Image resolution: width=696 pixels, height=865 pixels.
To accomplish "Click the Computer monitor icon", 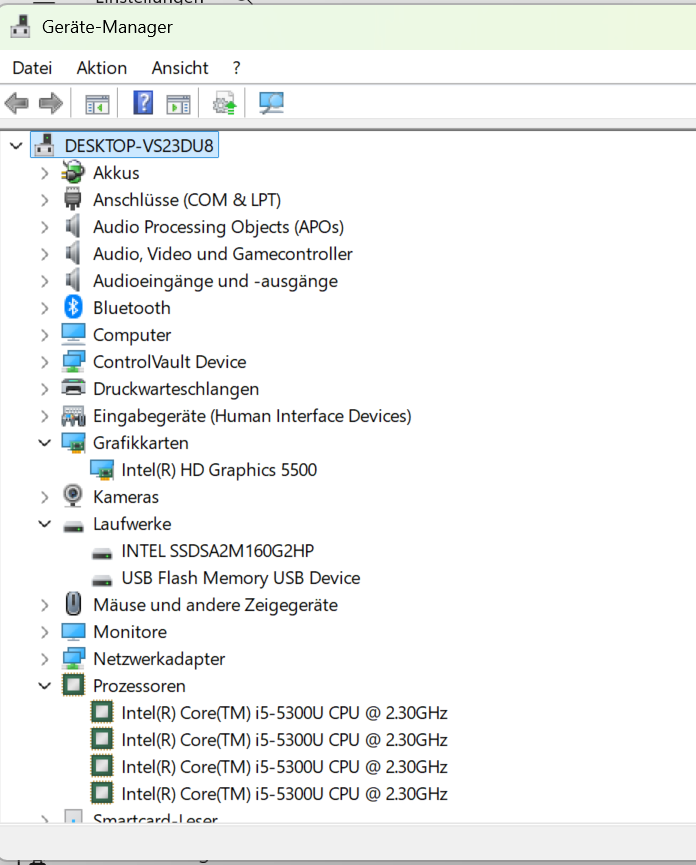I will pos(73,334).
